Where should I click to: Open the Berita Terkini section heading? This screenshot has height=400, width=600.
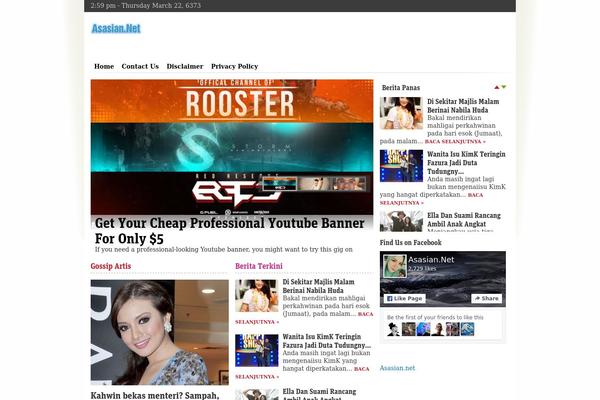(259, 266)
